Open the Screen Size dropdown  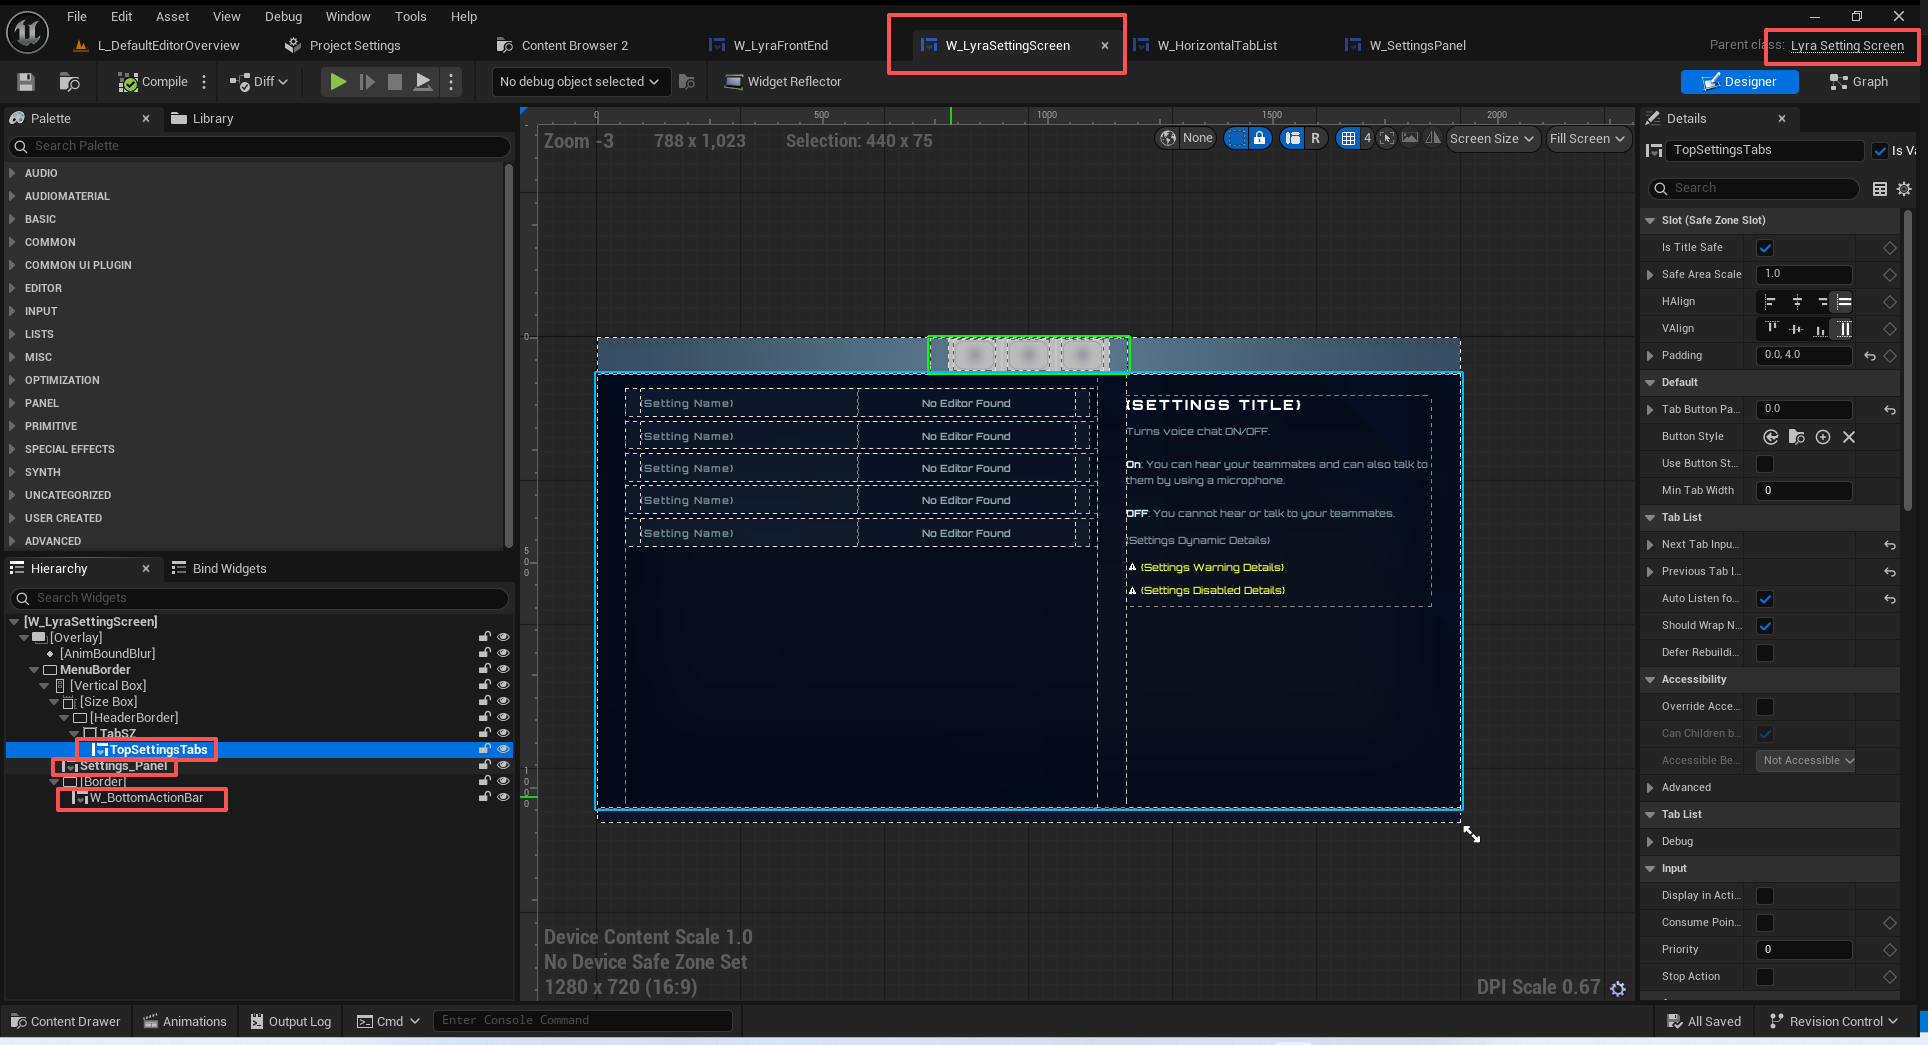pyautogui.click(x=1492, y=139)
